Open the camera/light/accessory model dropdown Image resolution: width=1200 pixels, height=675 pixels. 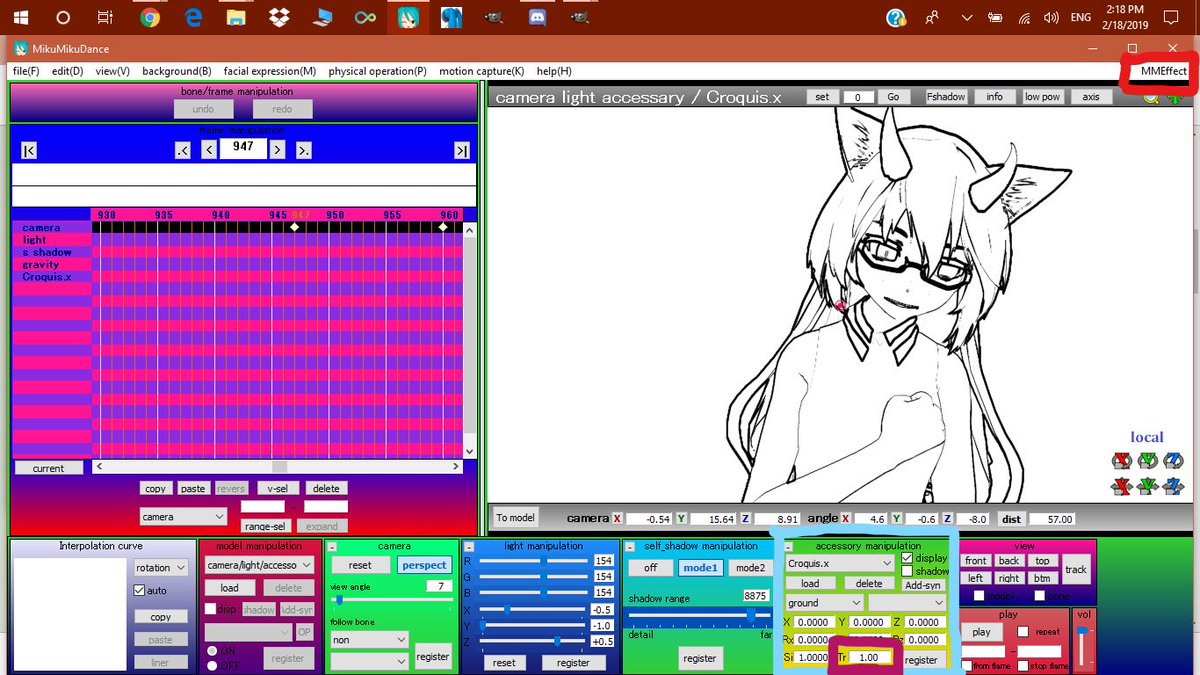[259, 565]
